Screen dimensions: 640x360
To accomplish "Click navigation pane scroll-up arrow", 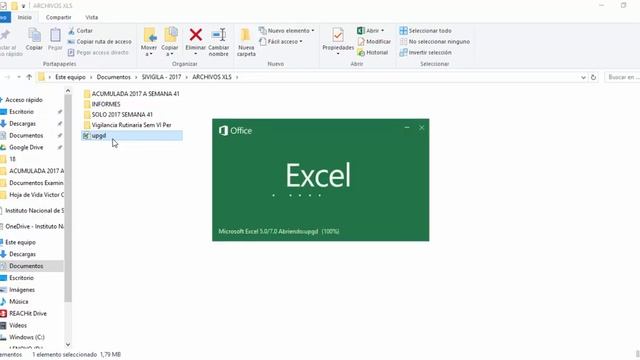I will tap(68, 91).
